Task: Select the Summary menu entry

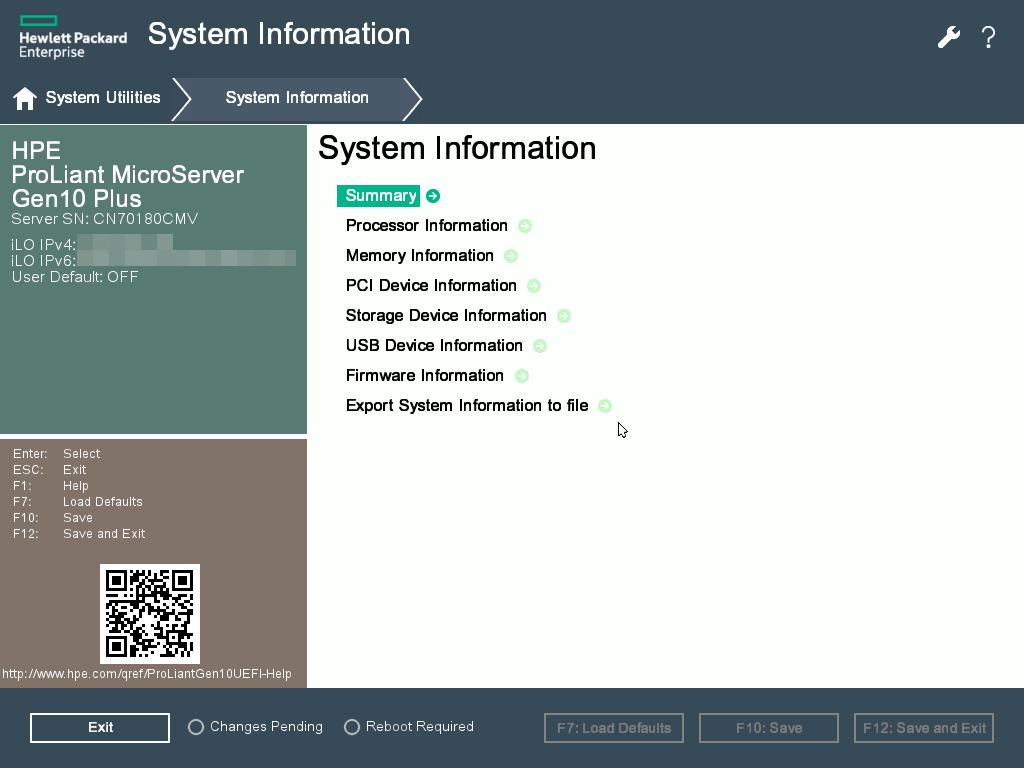Action: [x=379, y=196]
